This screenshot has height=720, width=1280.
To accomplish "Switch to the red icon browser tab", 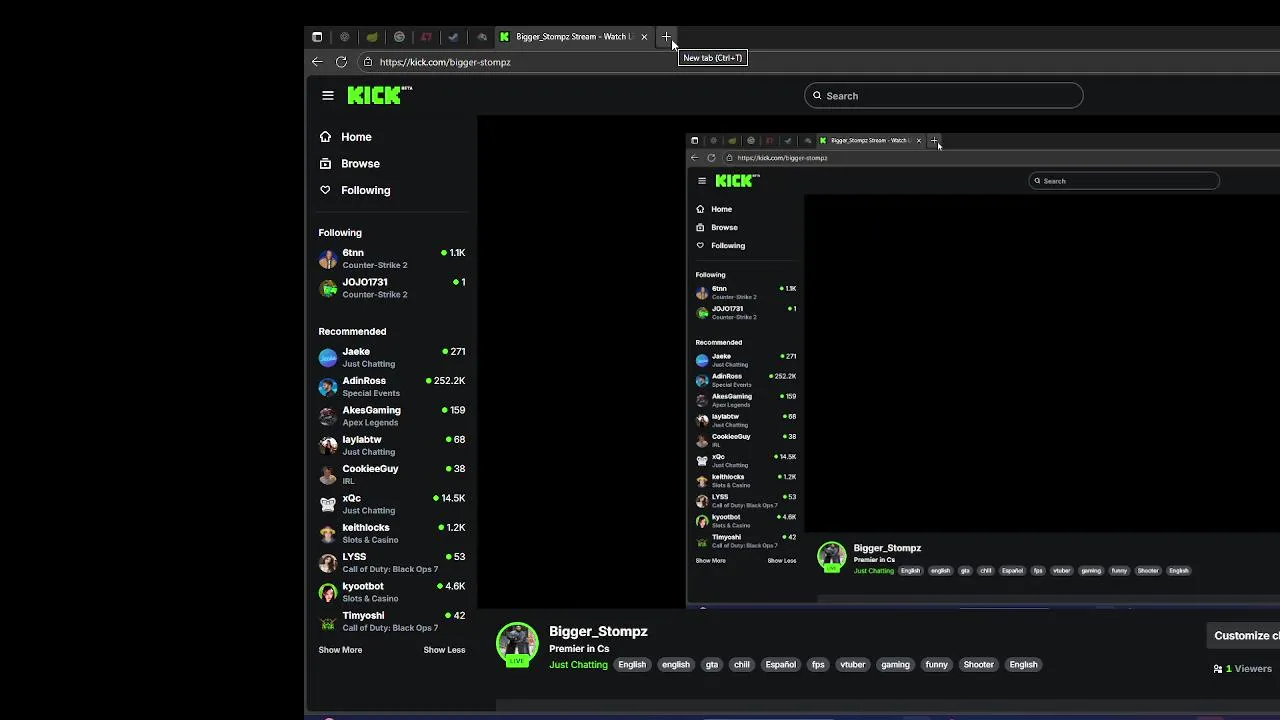I will coord(426,37).
